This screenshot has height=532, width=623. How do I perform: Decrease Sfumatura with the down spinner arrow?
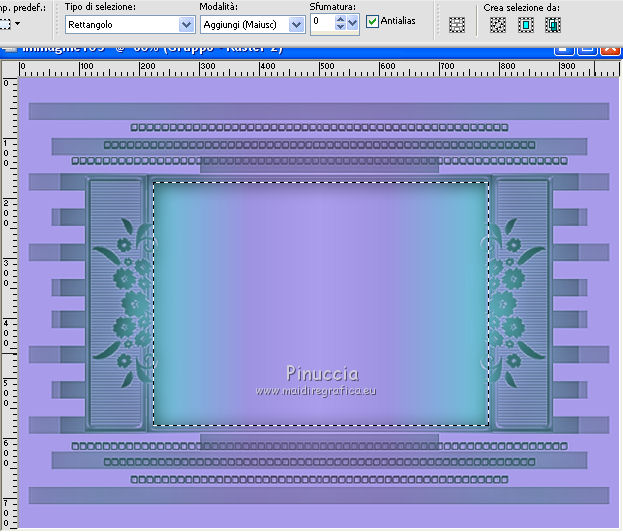340,27
